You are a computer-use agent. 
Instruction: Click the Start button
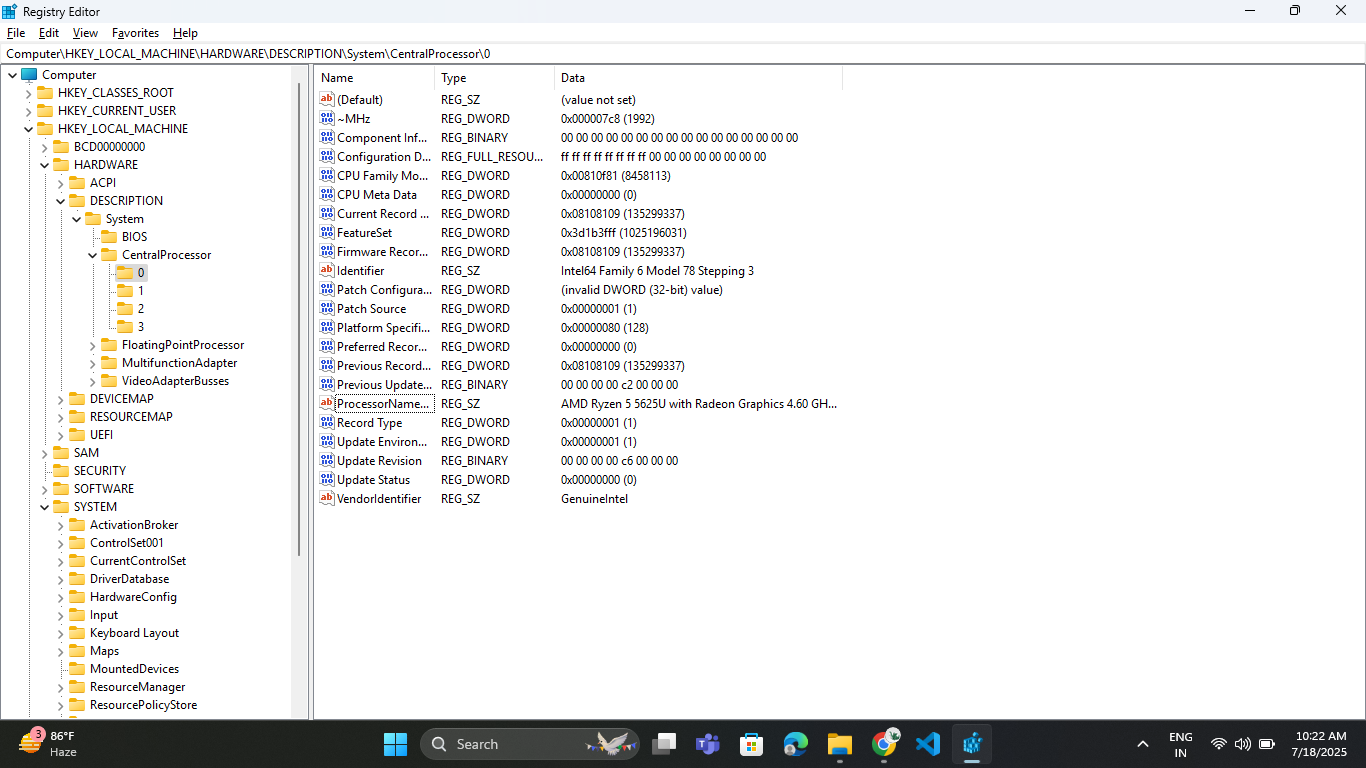point(395,744)
